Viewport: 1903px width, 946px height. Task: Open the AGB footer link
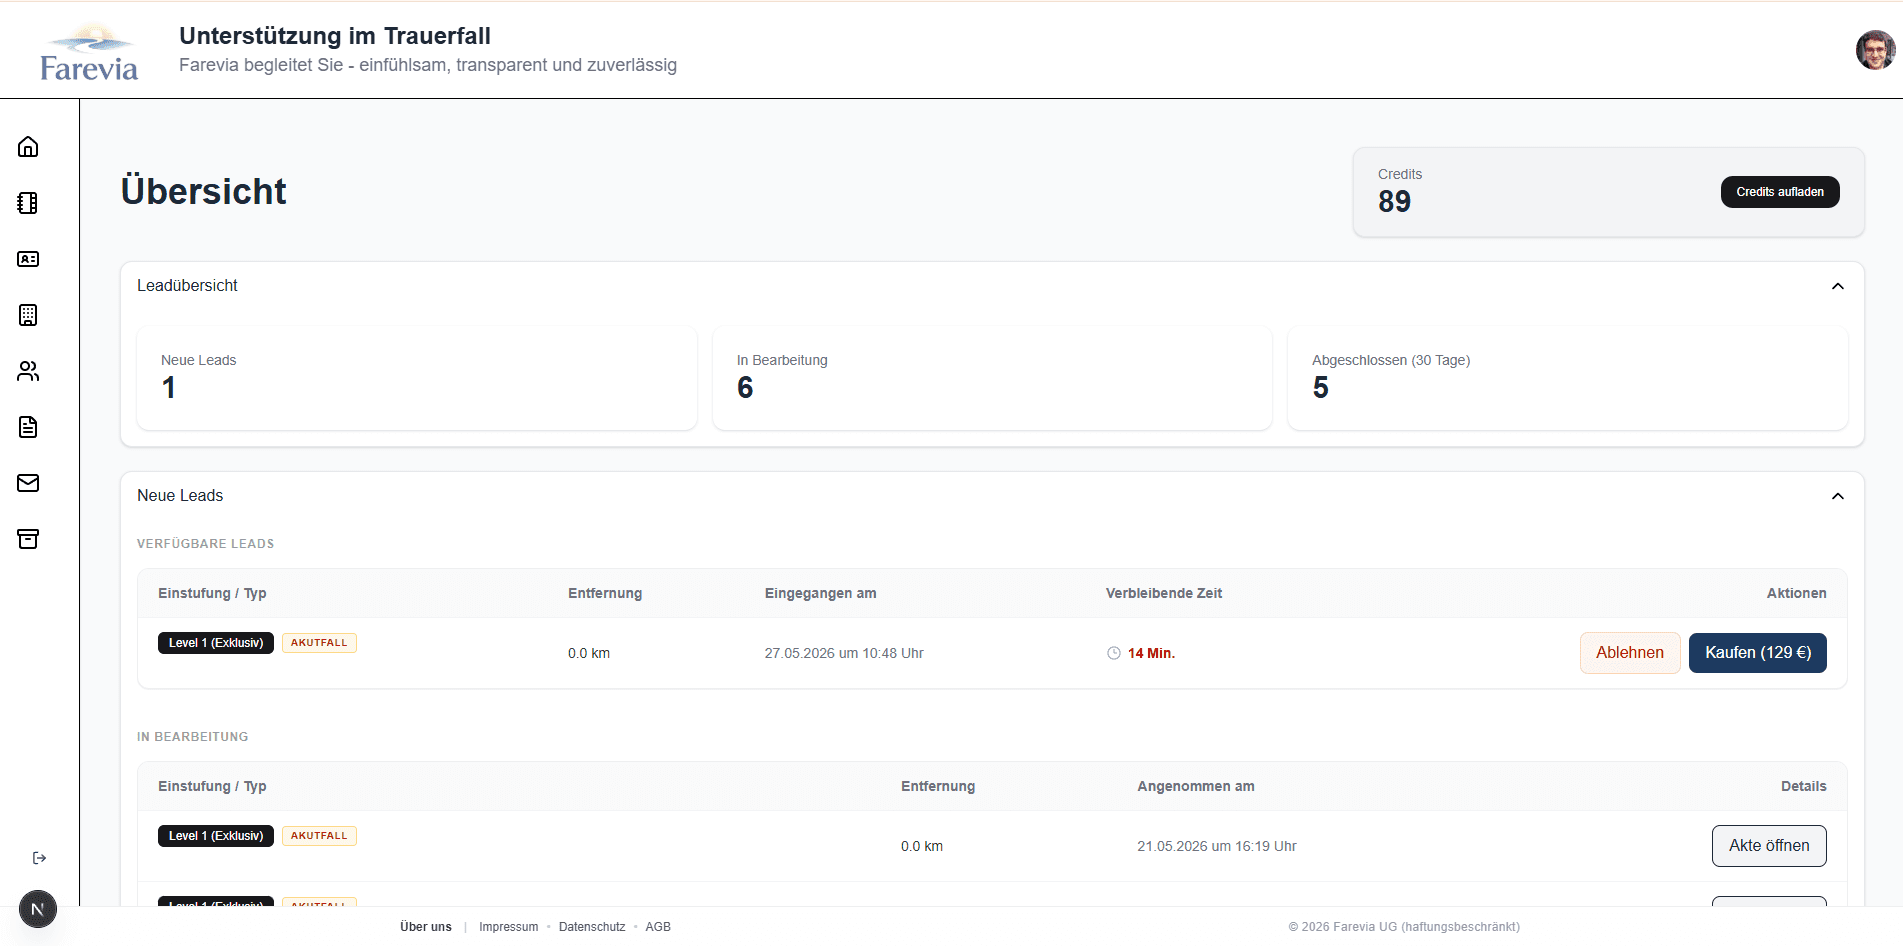coord(658,927)
